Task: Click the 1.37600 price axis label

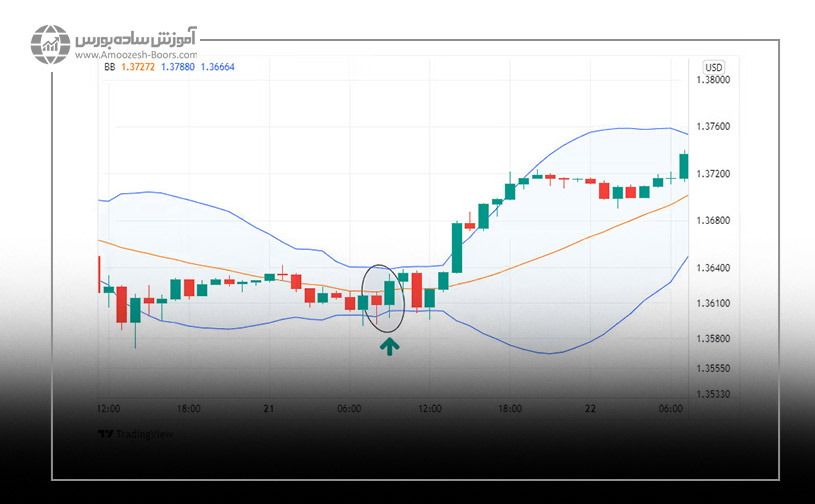Action: 711,127
